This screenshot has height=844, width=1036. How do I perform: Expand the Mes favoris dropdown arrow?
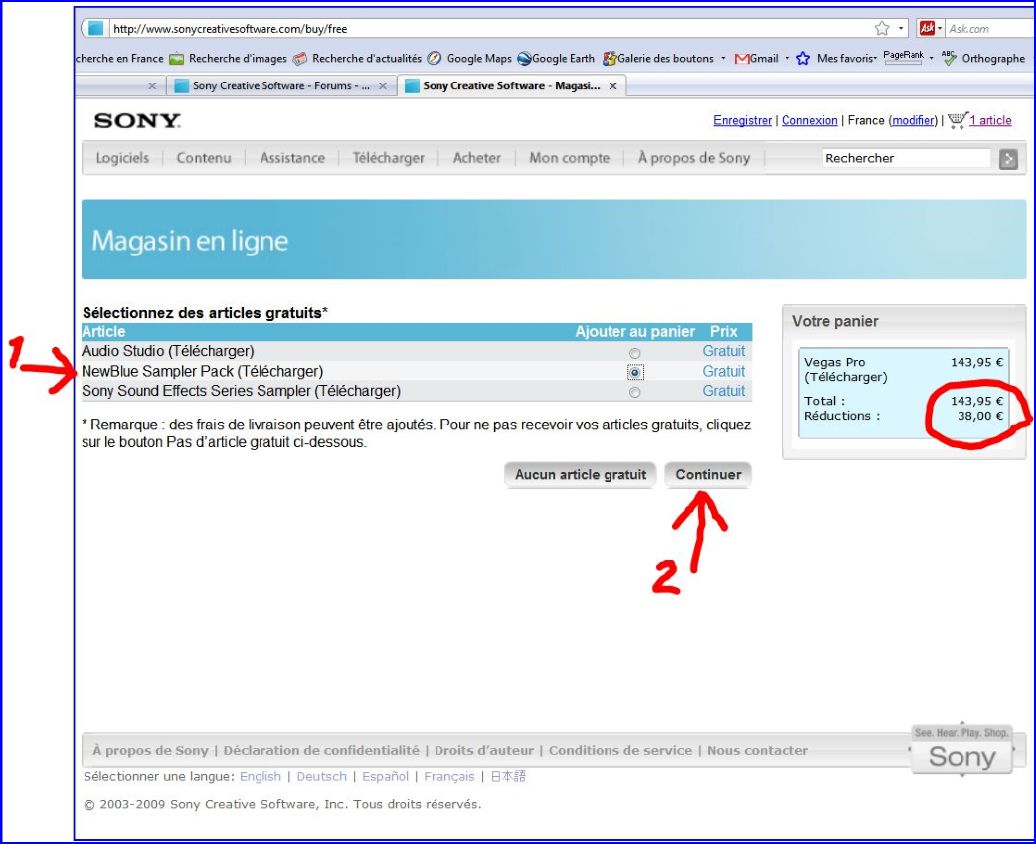(x=875, y=59)
